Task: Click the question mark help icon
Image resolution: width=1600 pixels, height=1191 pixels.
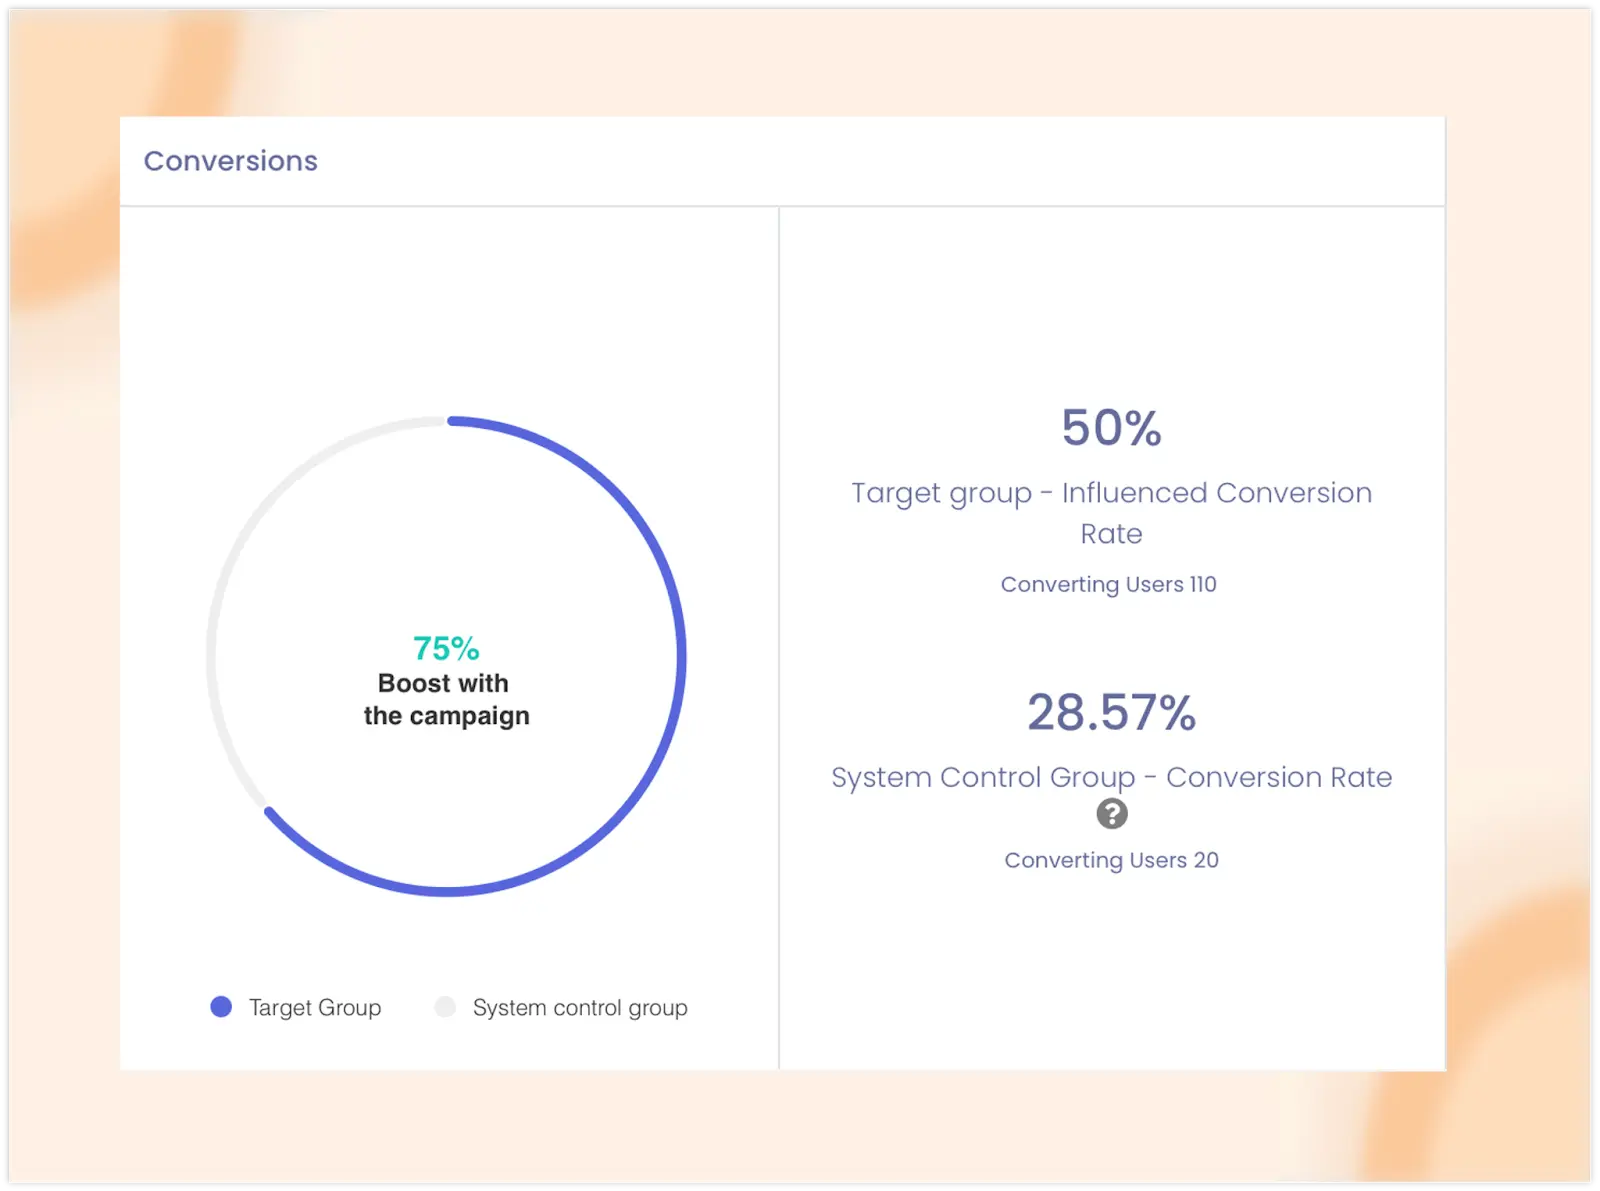Action: click(1111, 814)
